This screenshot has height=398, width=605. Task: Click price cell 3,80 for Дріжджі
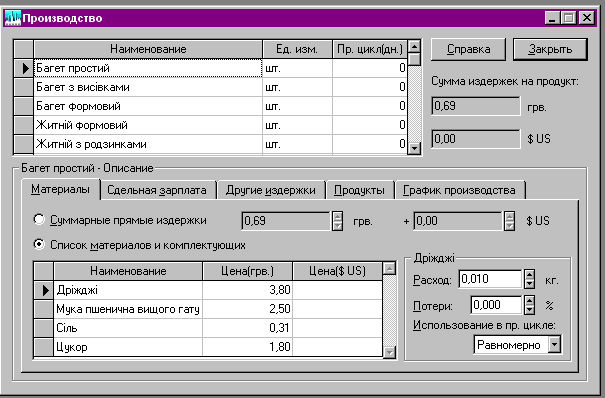(247, 290)
